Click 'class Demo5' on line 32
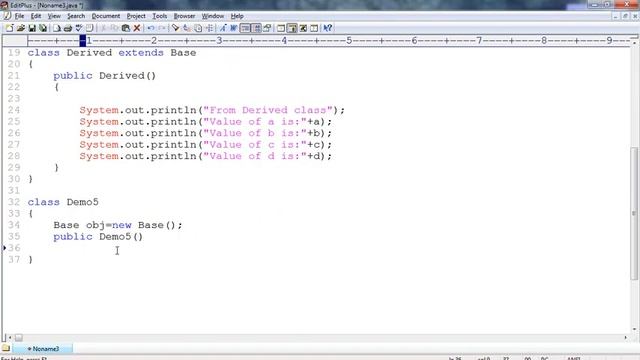The height and width of the screenshot is (360, 640). 63,202
